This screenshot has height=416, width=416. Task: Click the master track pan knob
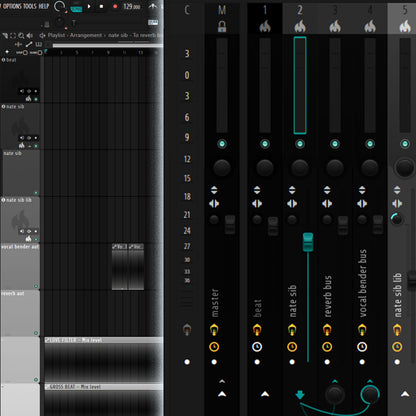[222, 167]
